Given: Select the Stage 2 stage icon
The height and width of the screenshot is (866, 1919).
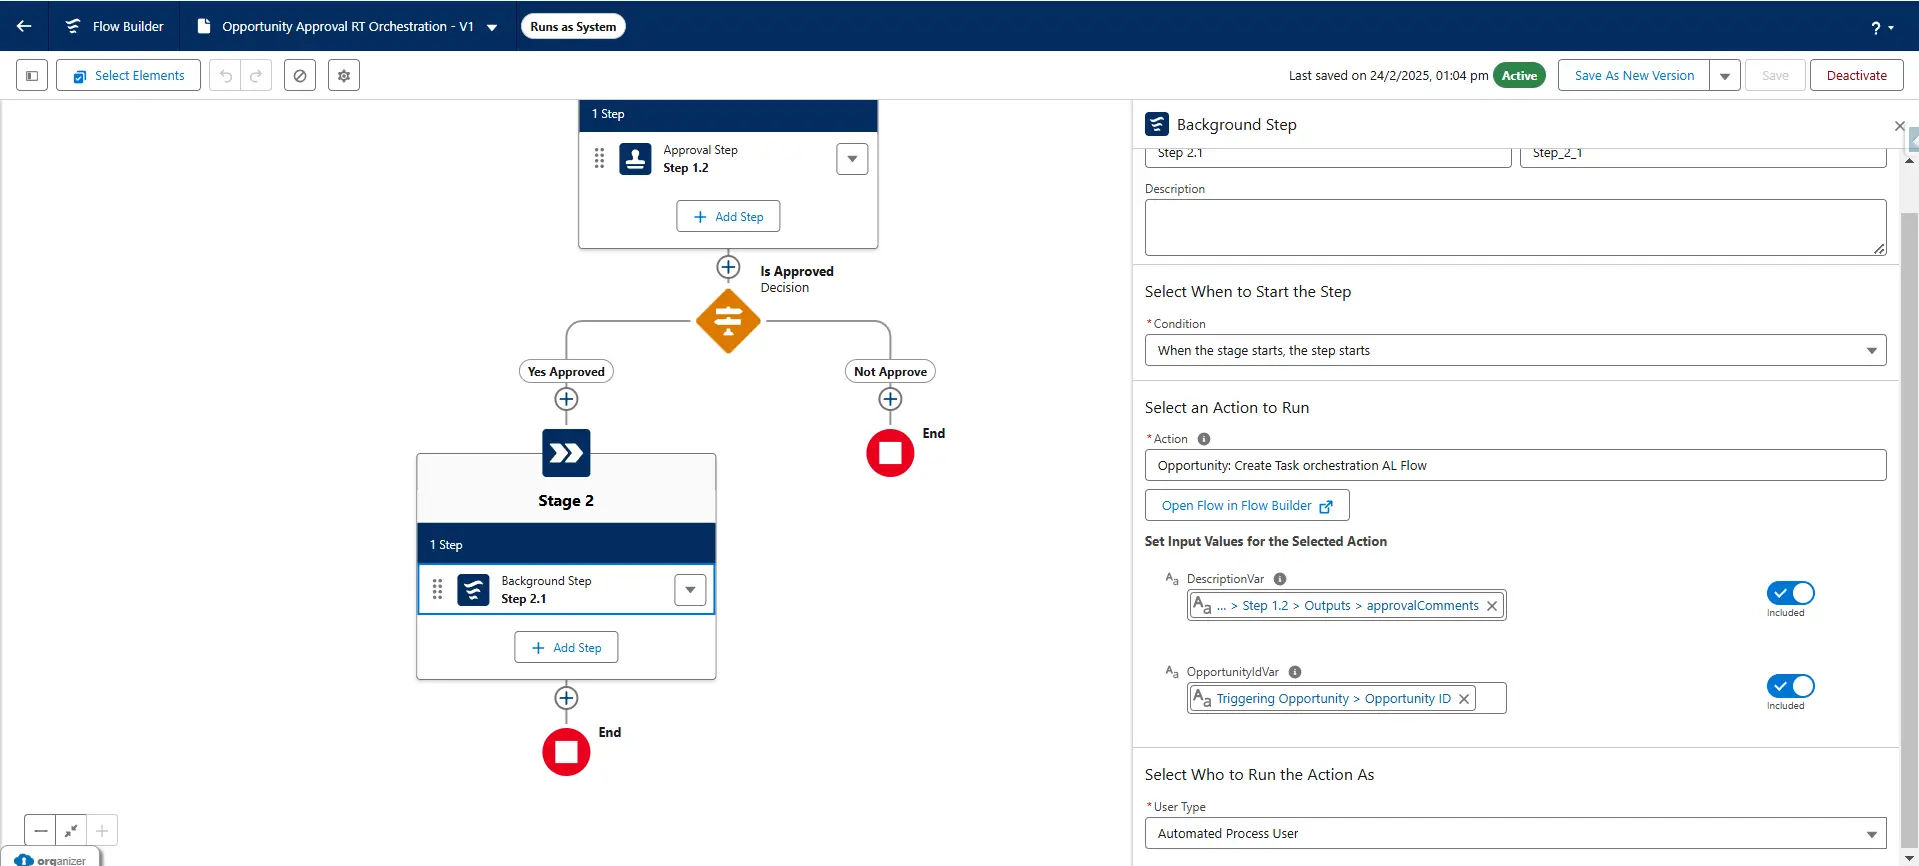Looking at the screenshot, I should click(566, 453).
